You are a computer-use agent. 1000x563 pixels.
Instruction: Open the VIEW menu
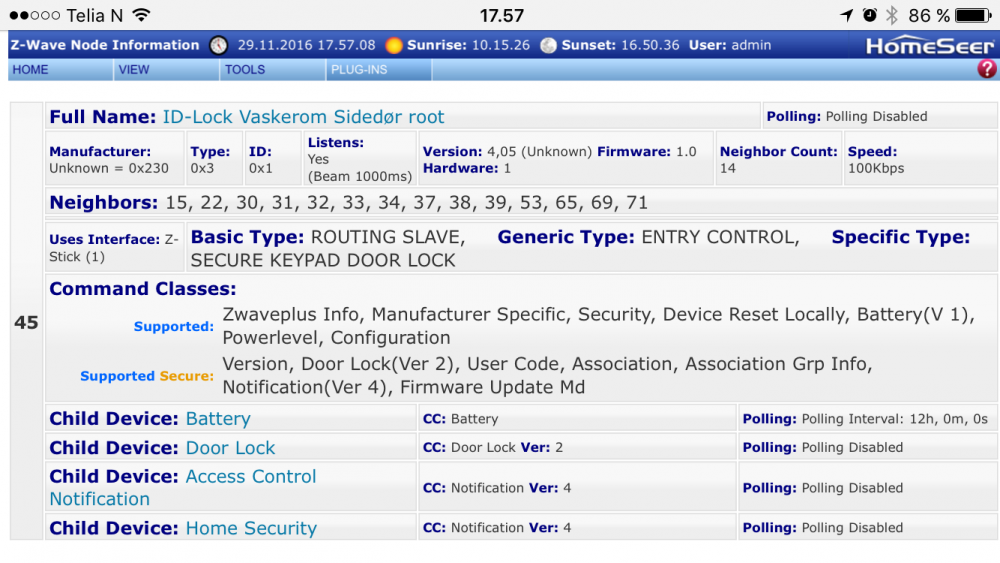click(134, 70)
